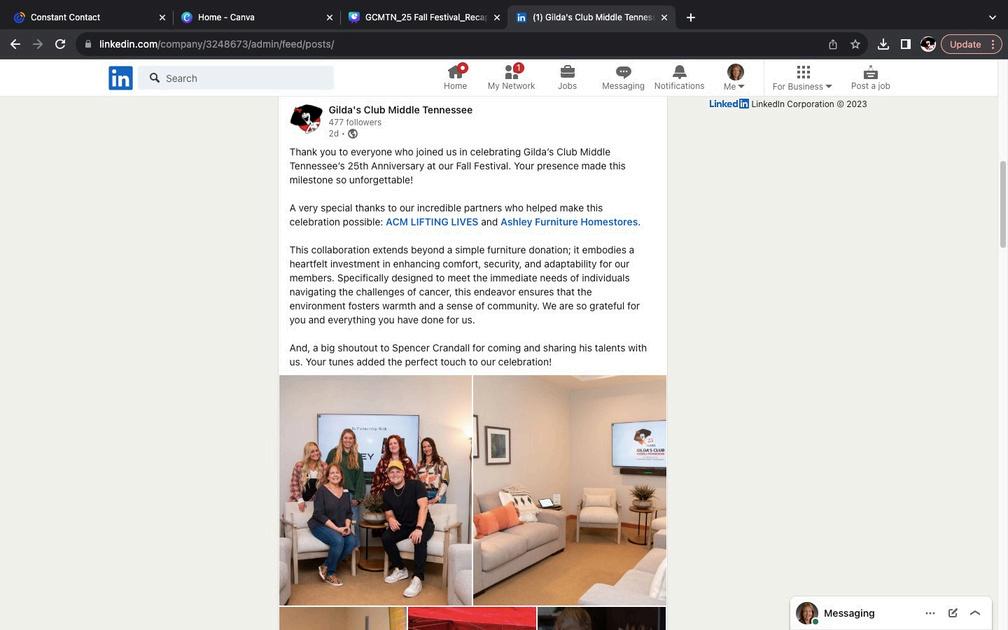Bookmark this page with star icon
1008x630 pixels.
coord(855,44)
